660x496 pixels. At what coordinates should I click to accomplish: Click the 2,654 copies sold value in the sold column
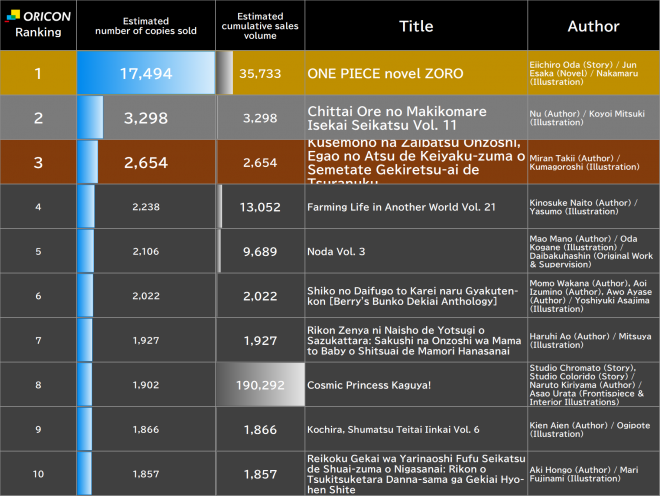[146, 163]
